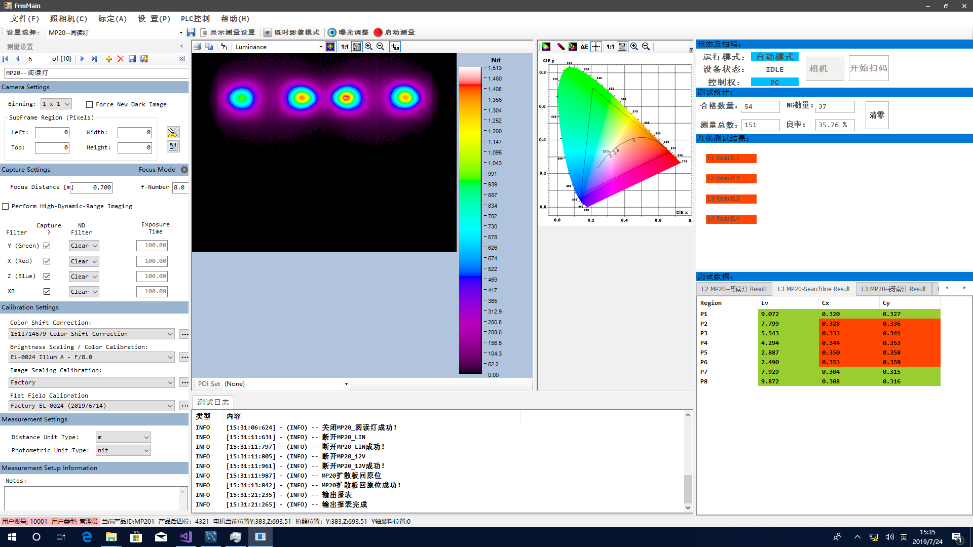Screen dimensions: 973x547
Task: Toggle capture checkbox for the Xm filter
Action: point(47,291)
